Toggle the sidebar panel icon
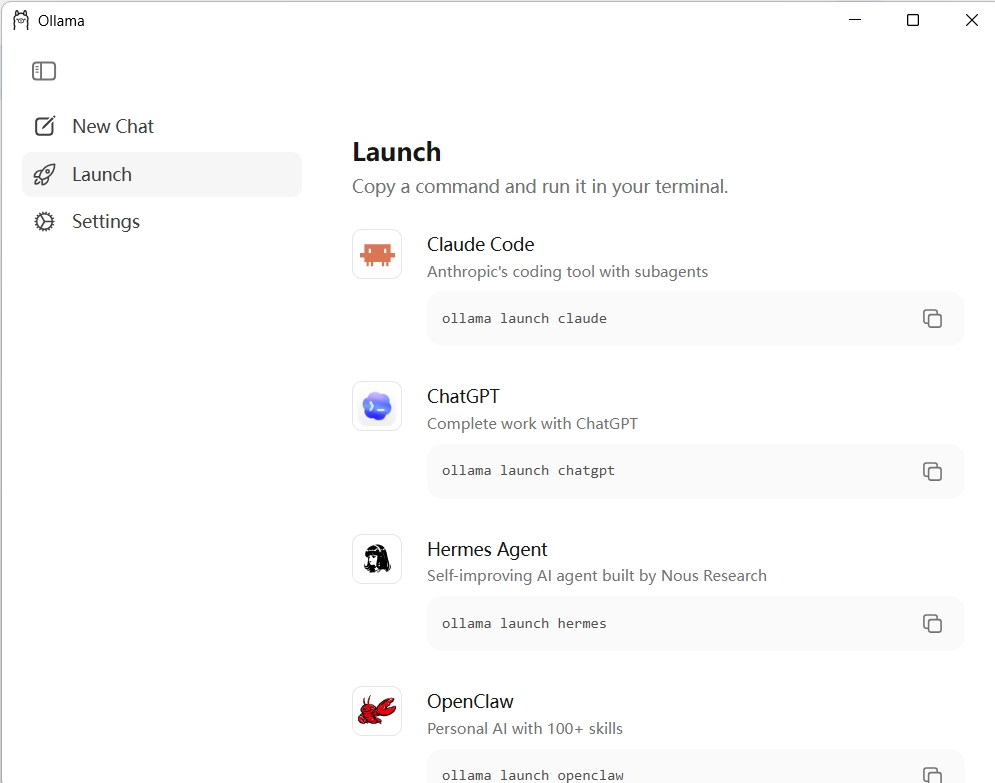The height and width of the screenshot is (783, 995). pos(44,71)
